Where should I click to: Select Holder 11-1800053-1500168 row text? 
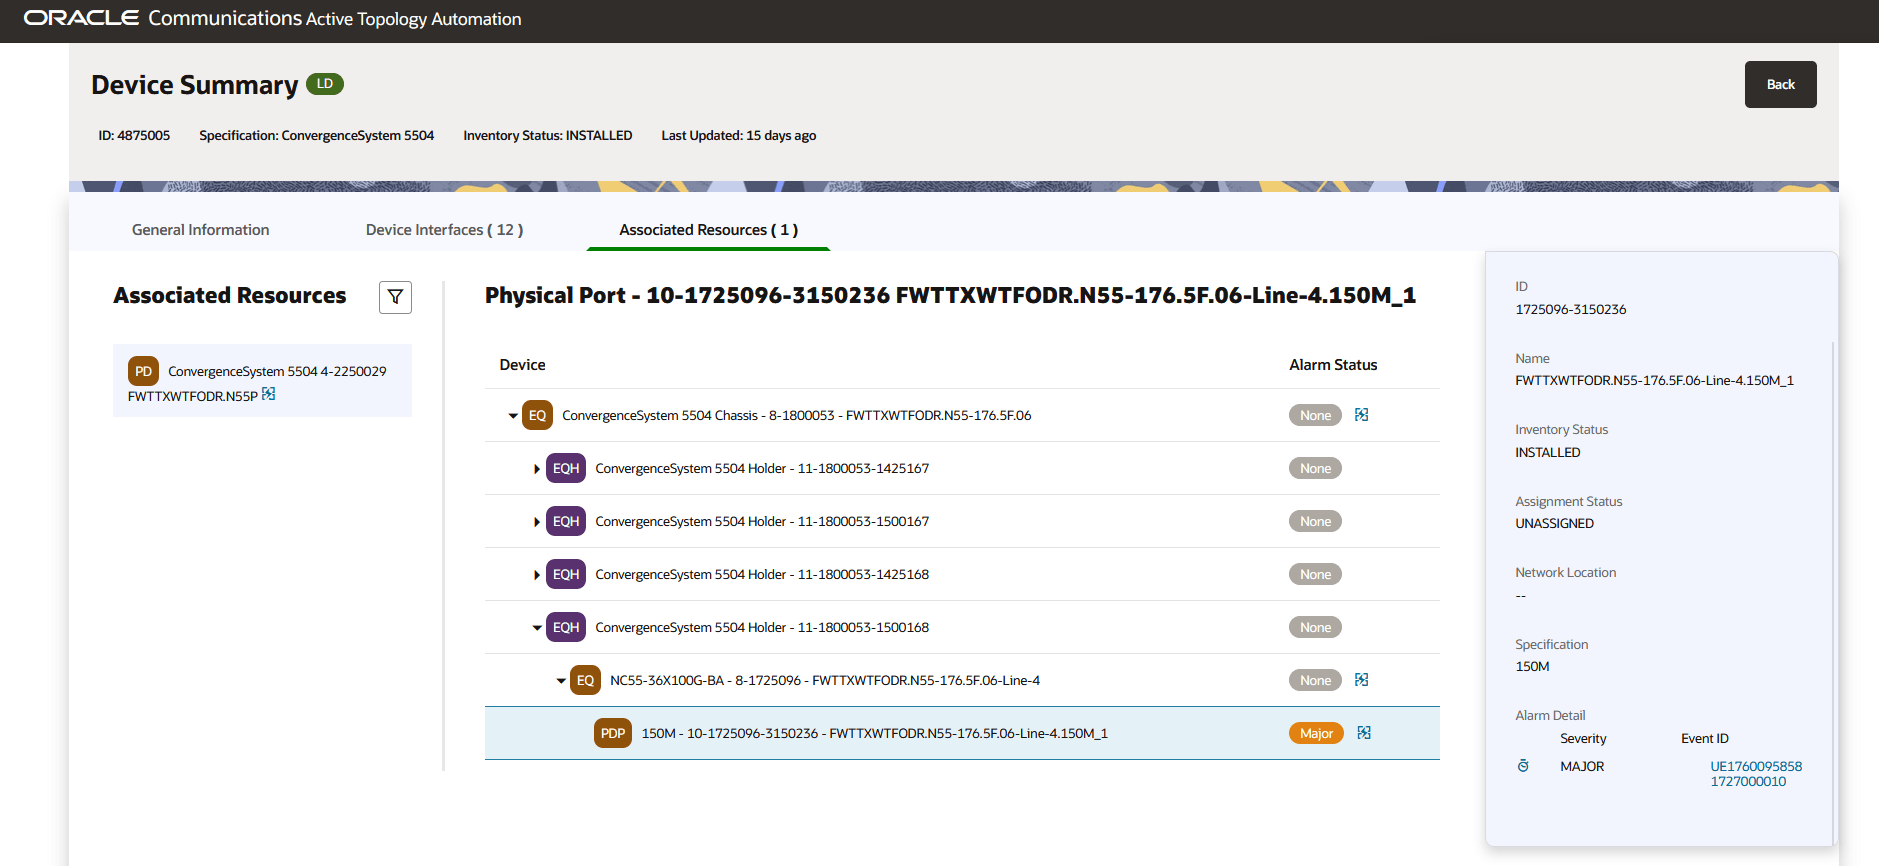(762, 627)
